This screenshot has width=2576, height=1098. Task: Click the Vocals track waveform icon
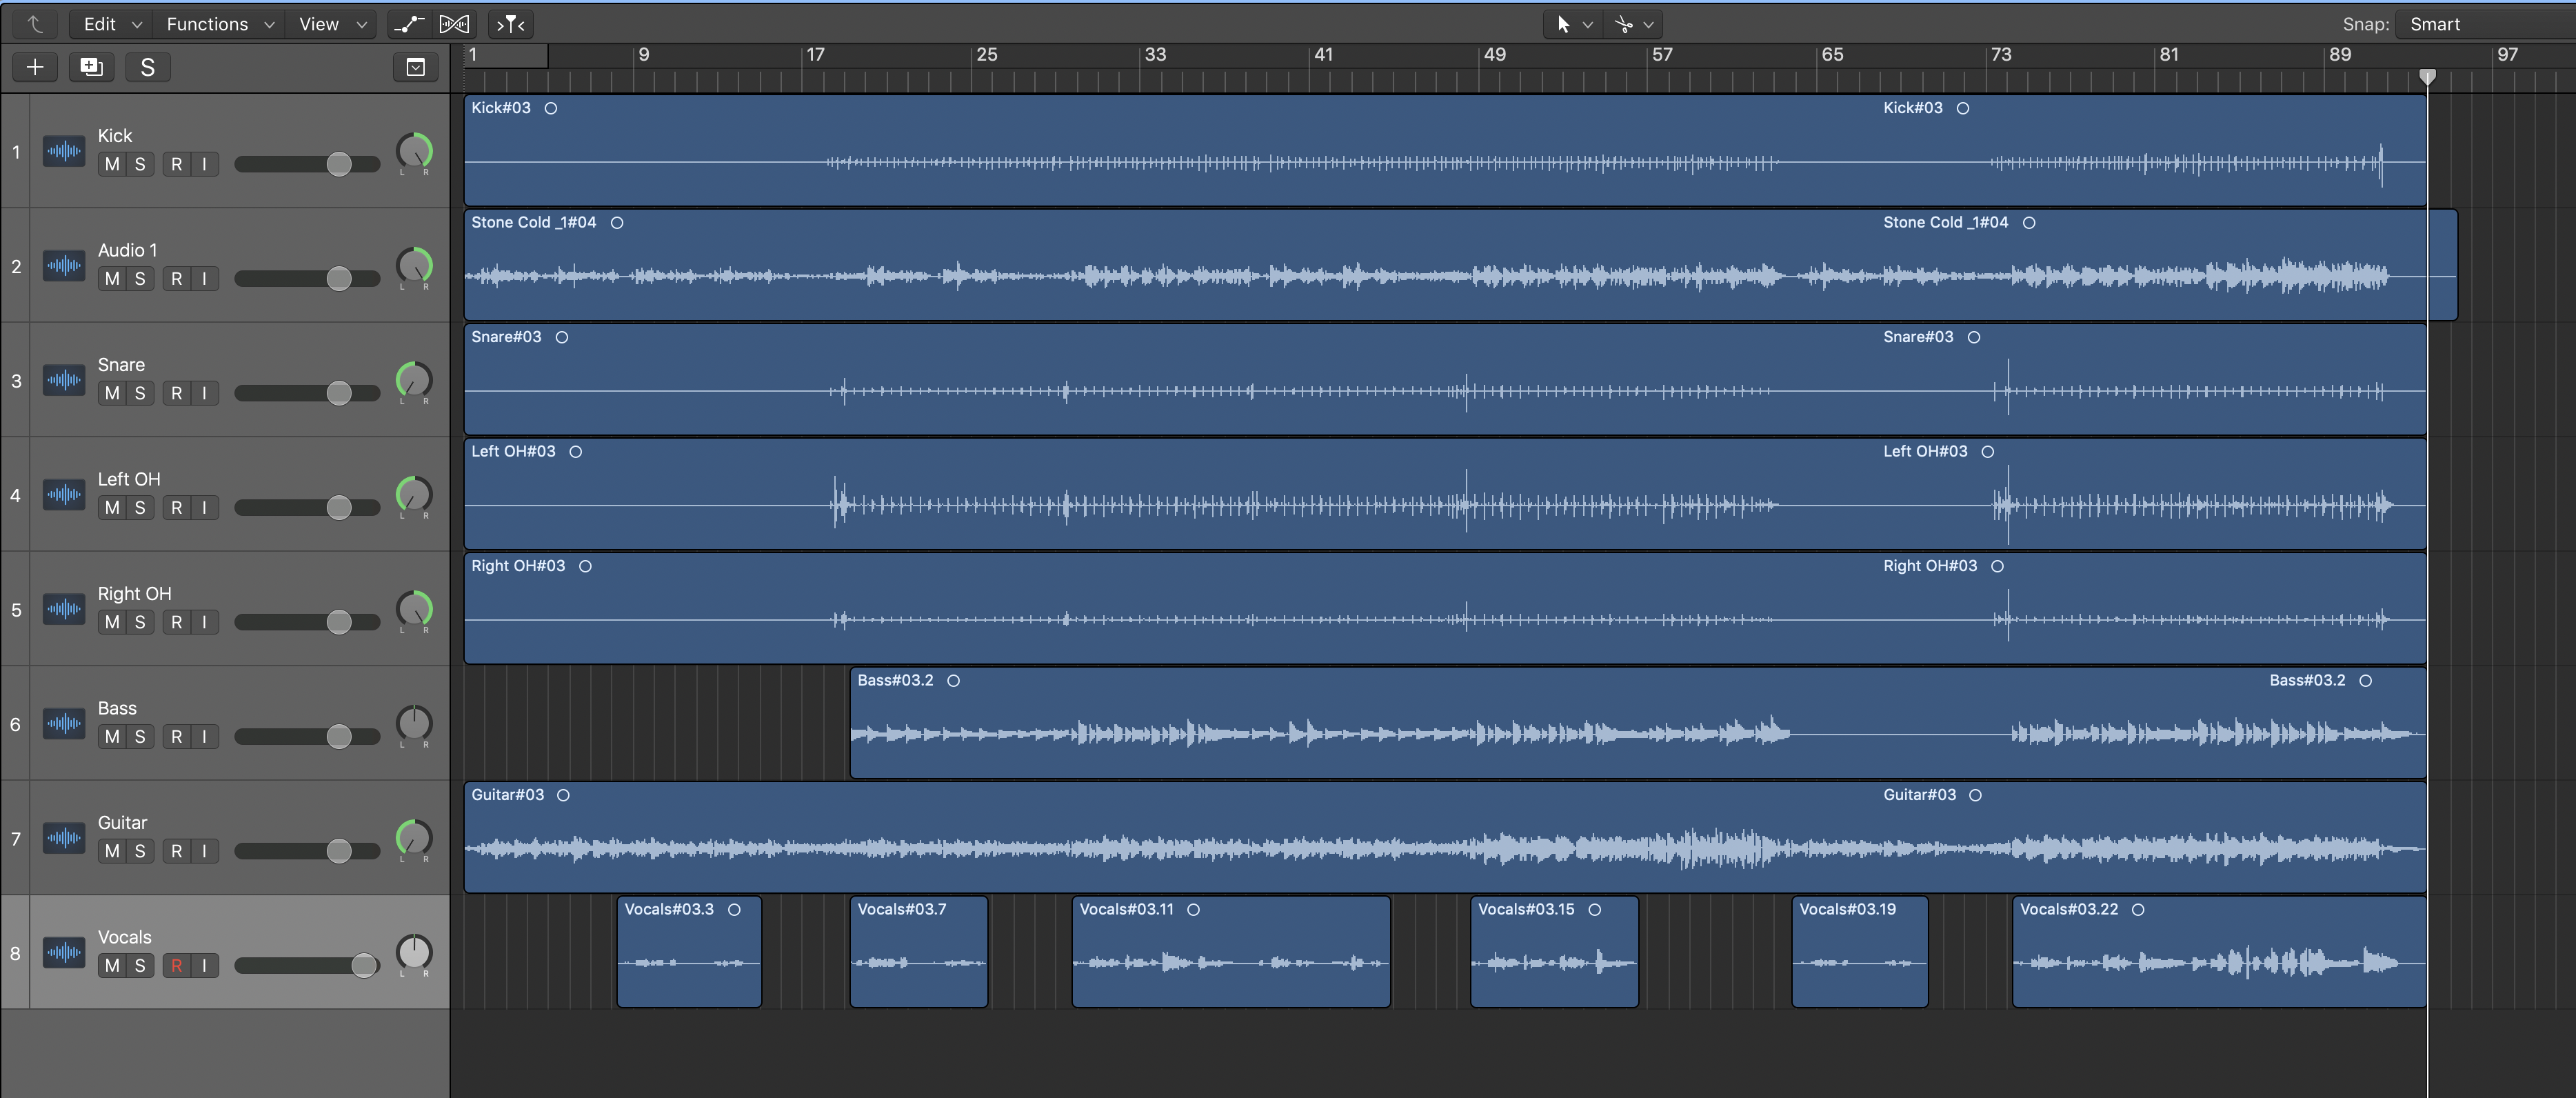[64, 953]
